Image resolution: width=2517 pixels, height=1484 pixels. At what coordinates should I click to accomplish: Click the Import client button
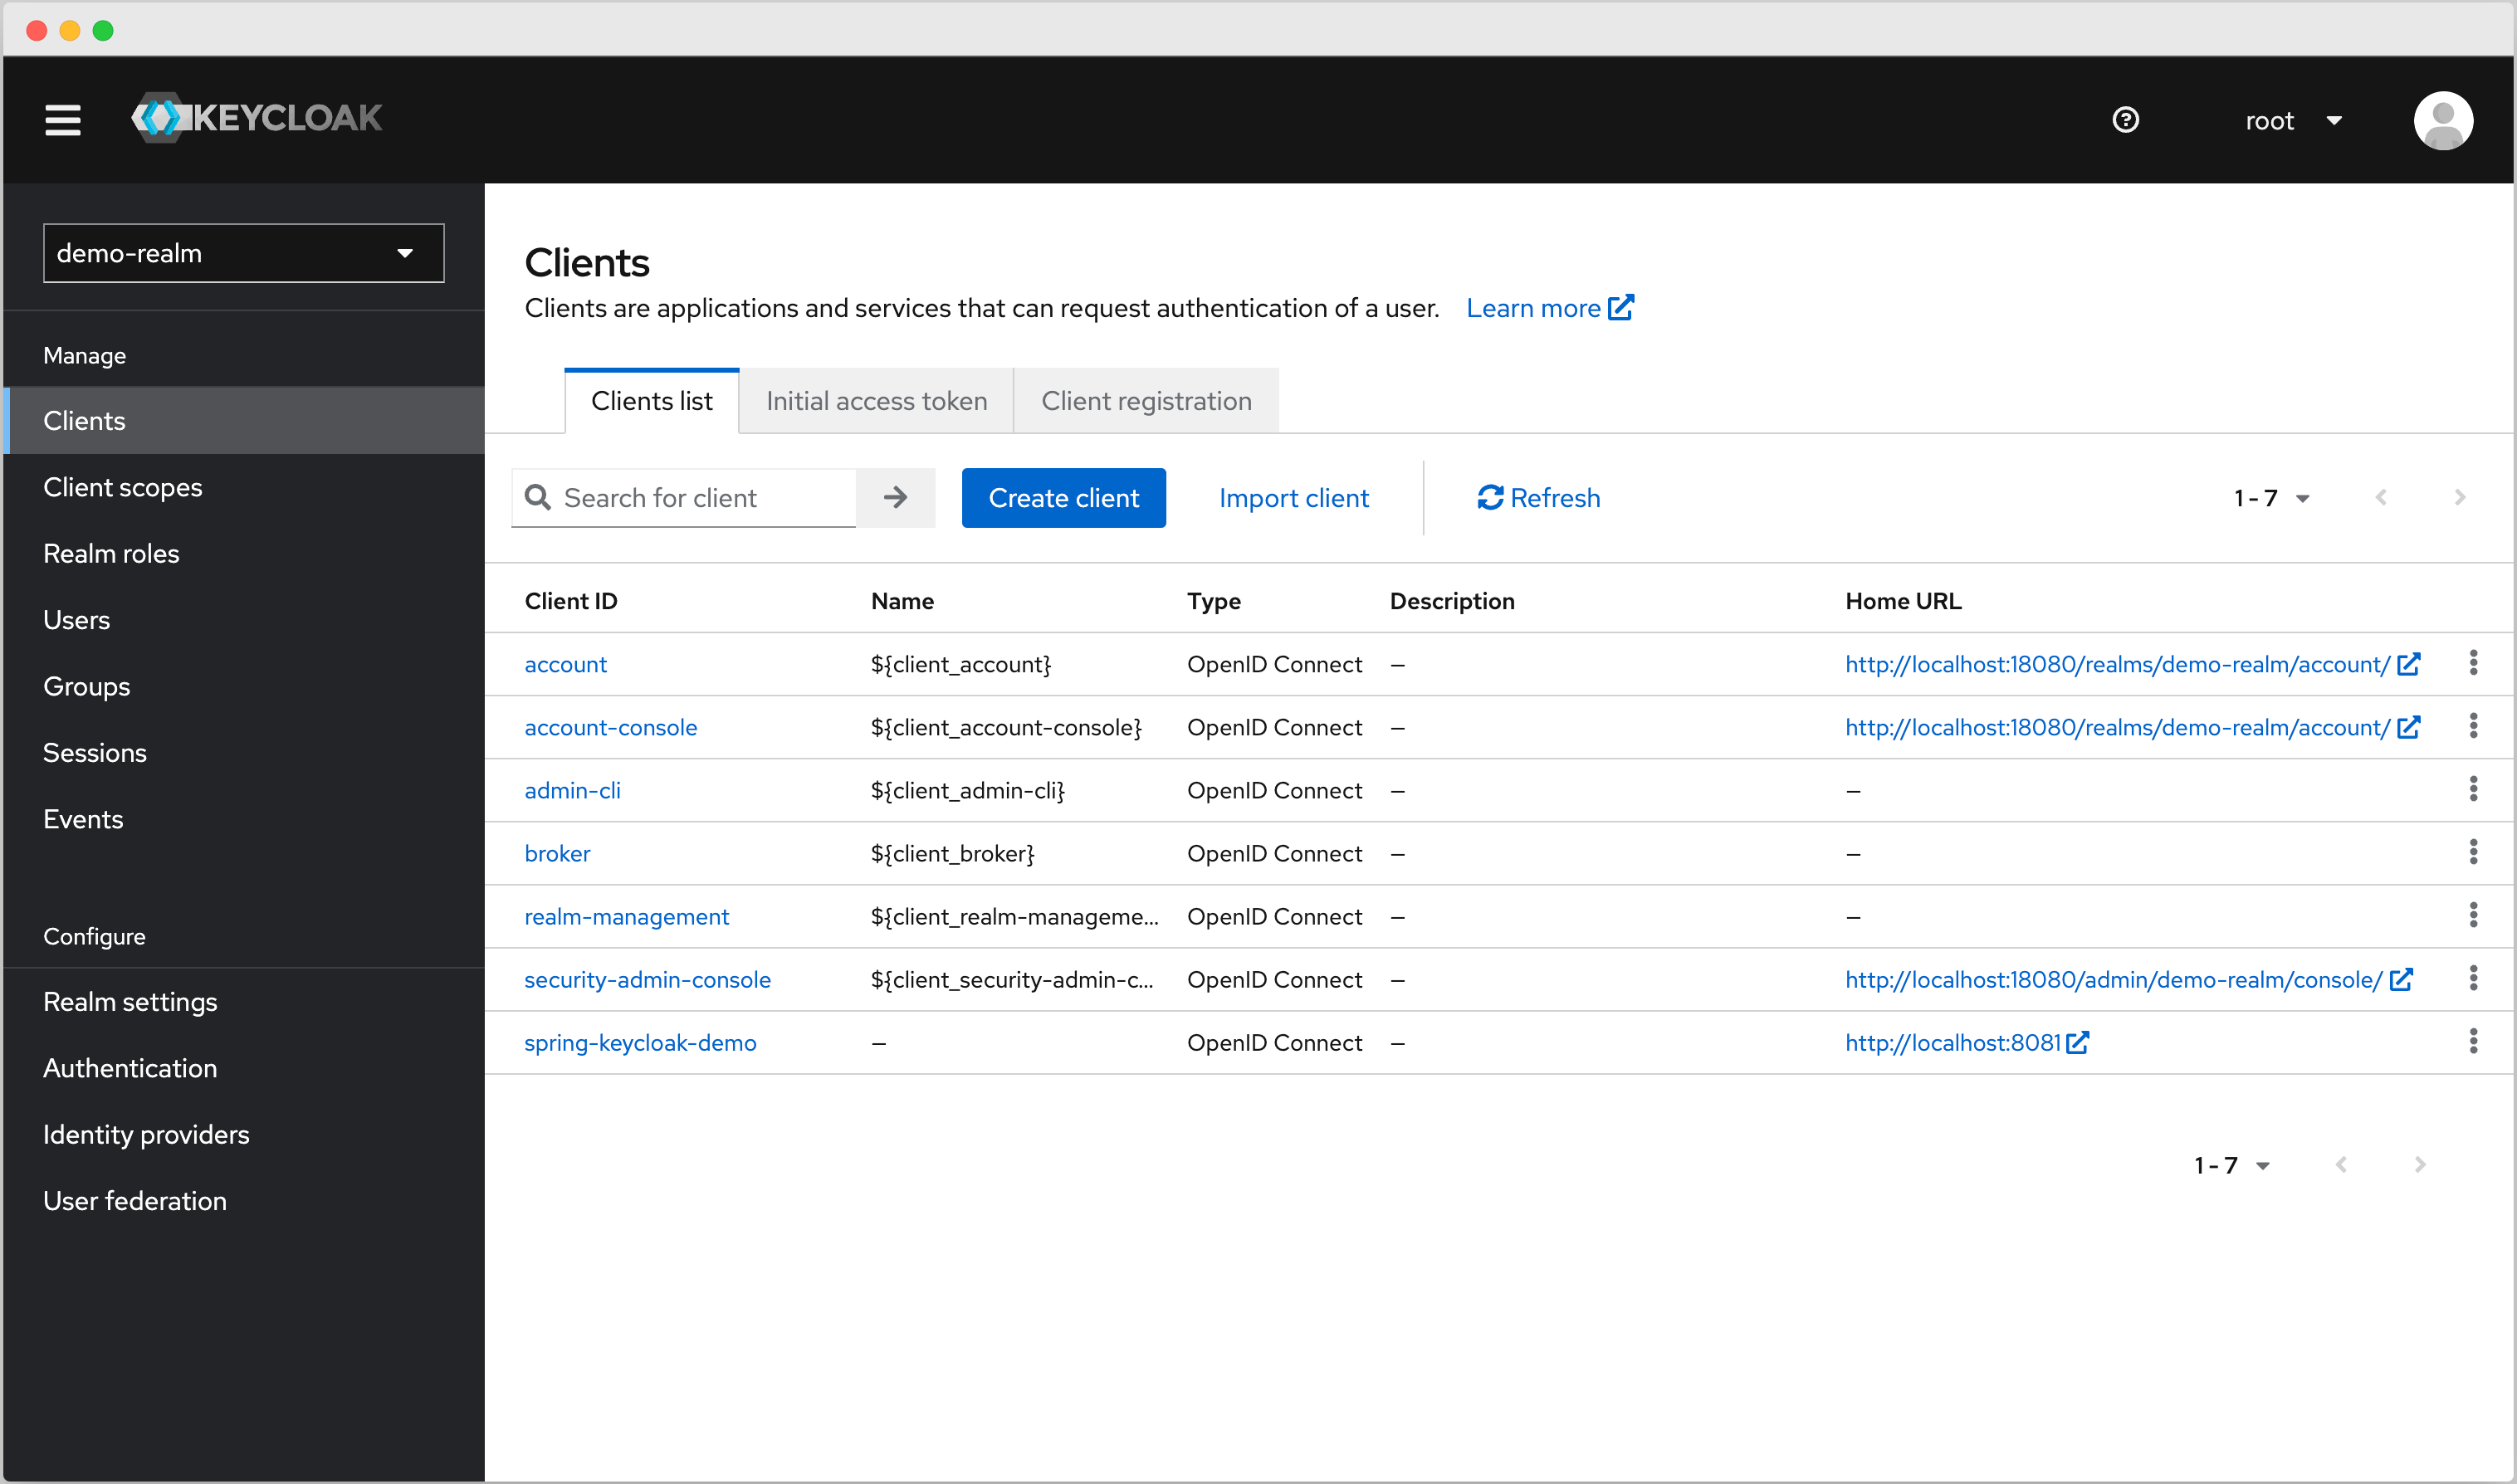tap(1297, 498)
